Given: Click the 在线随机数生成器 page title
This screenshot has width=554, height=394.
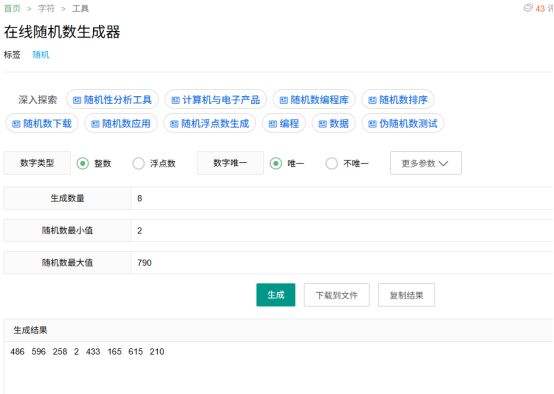Looking at the screenshot, I should [62, 32].
